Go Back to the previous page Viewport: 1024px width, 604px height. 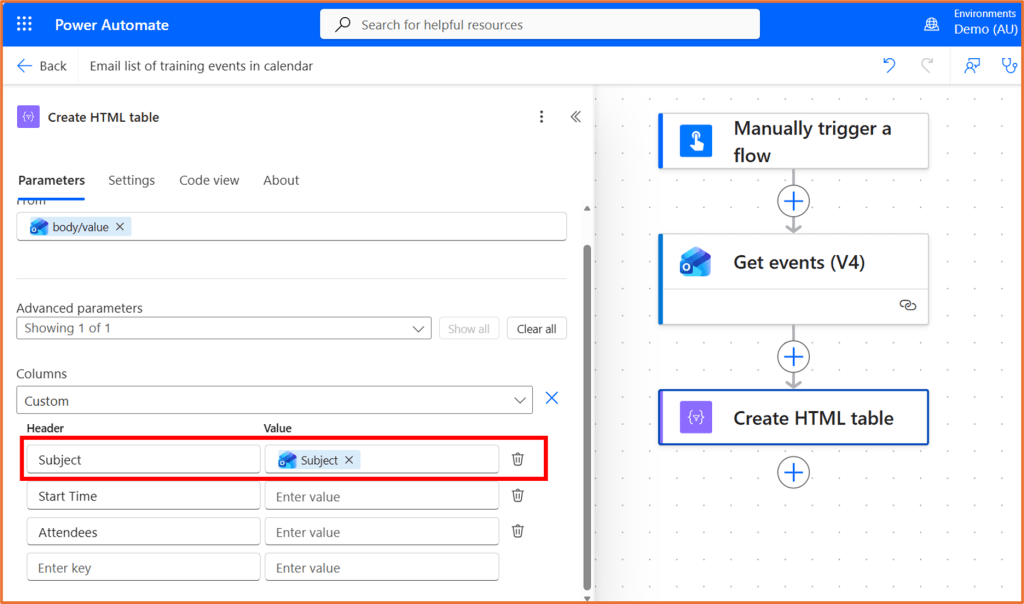pyautogui.click(x=42, y=66)
